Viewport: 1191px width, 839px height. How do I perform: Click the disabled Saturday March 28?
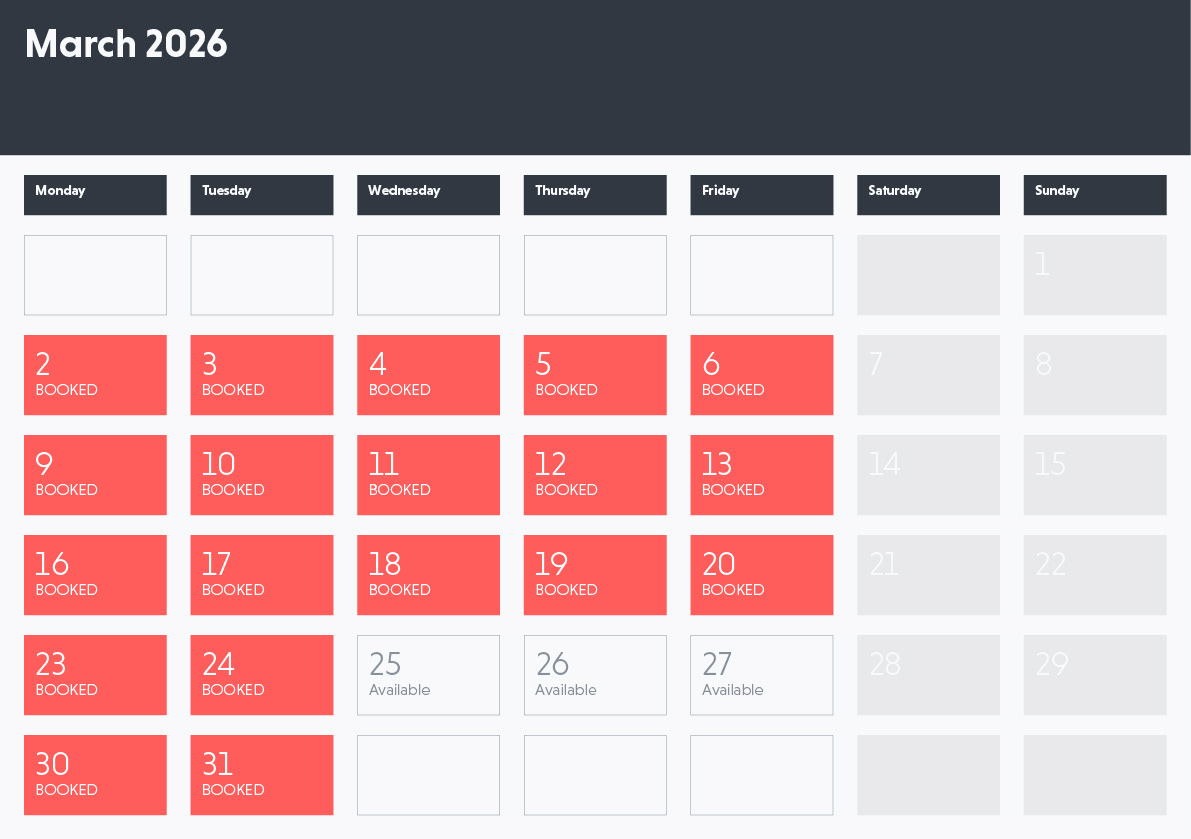point(928,675)
